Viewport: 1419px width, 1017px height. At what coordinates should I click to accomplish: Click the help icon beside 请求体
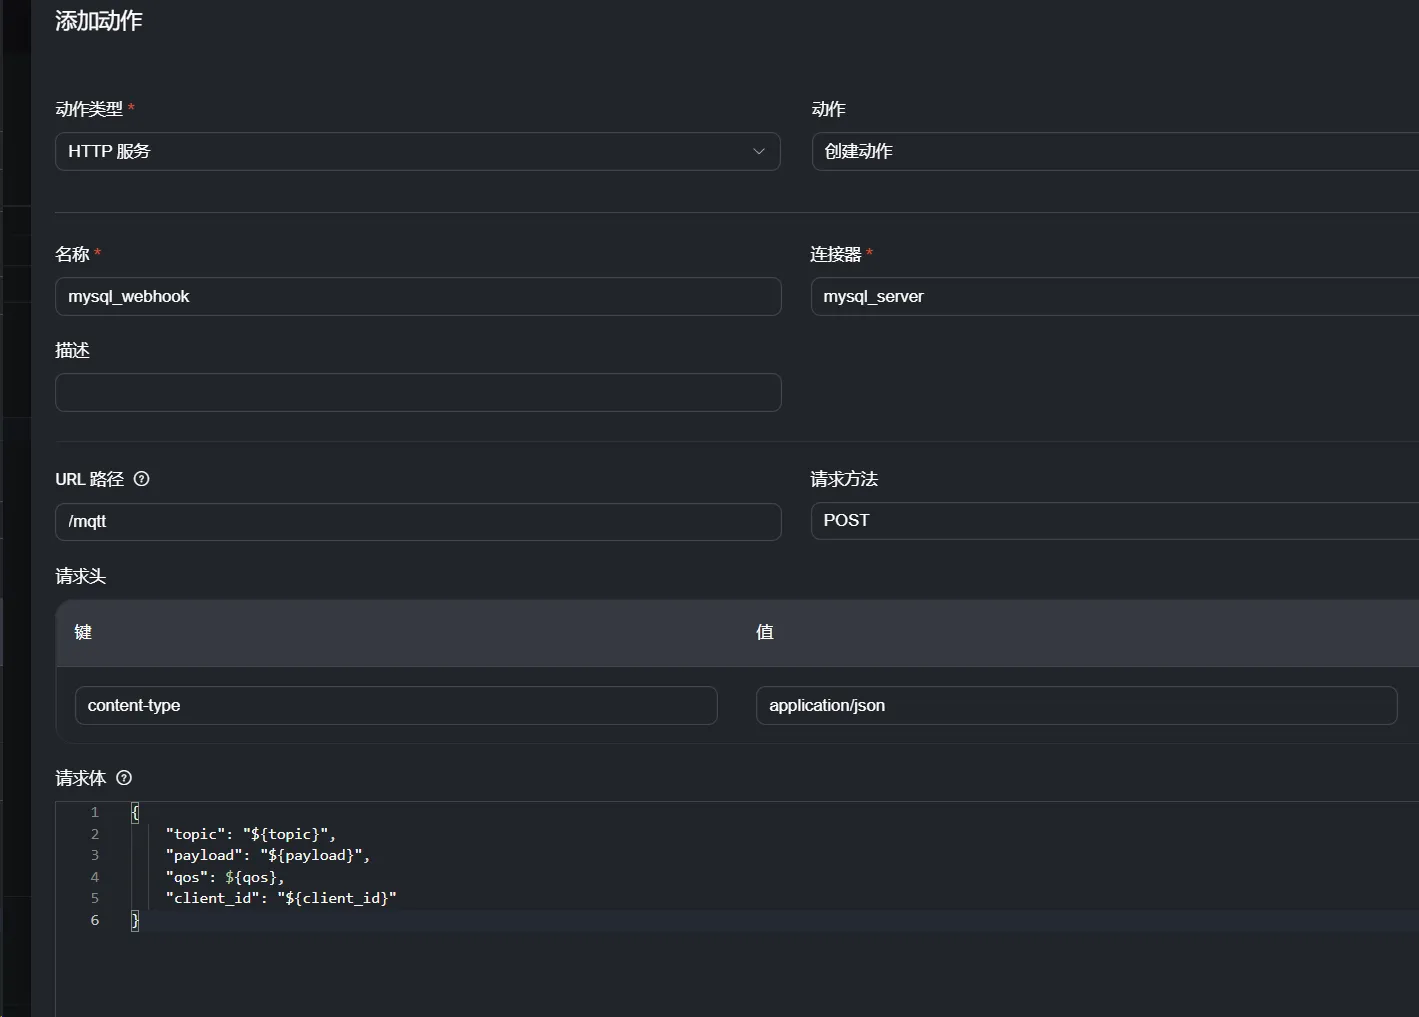124,778
